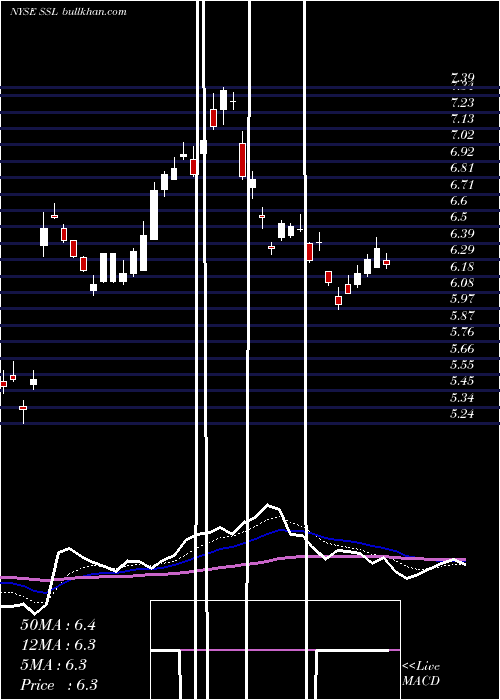500x700 pixels.
Task: Click the 7.39 price axis label
Action: coord(462,79)
